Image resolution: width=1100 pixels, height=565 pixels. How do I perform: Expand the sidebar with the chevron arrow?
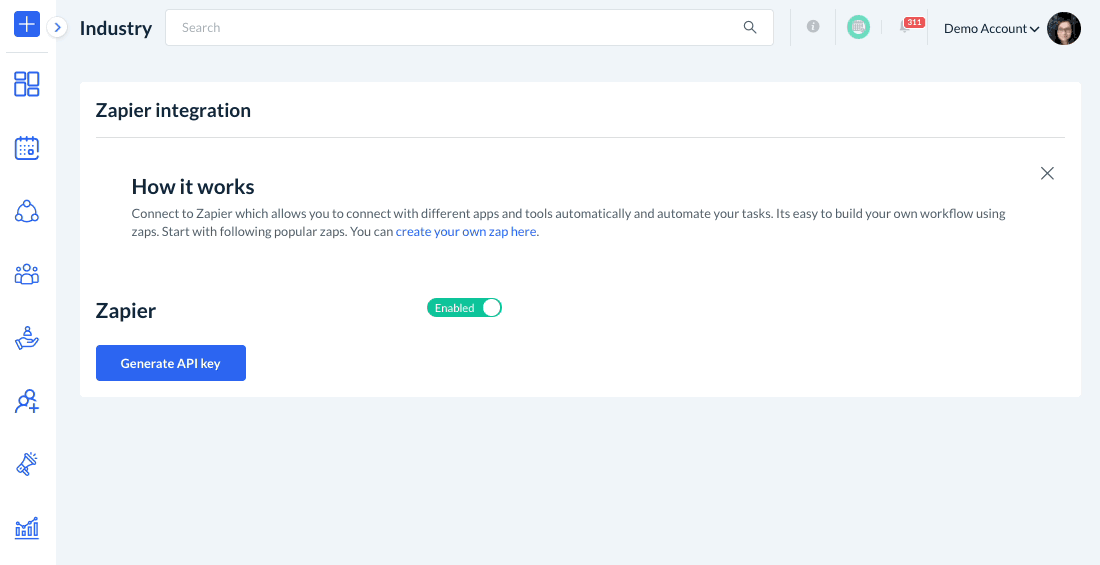coord(58,27)
